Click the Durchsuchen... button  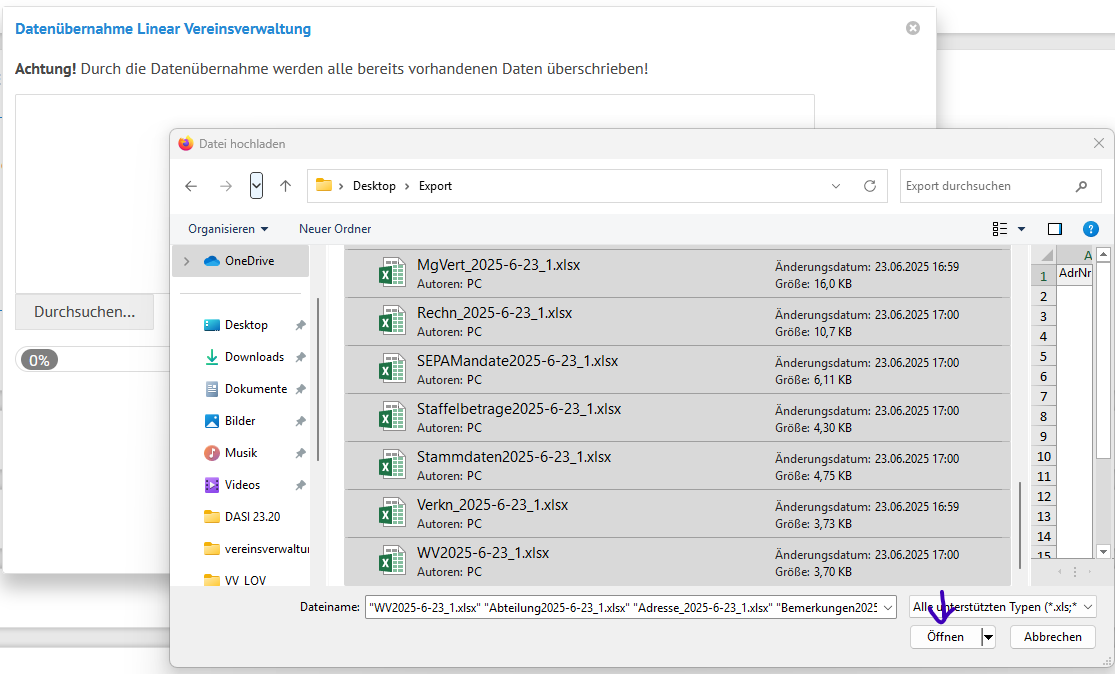(x=84, y=312)
